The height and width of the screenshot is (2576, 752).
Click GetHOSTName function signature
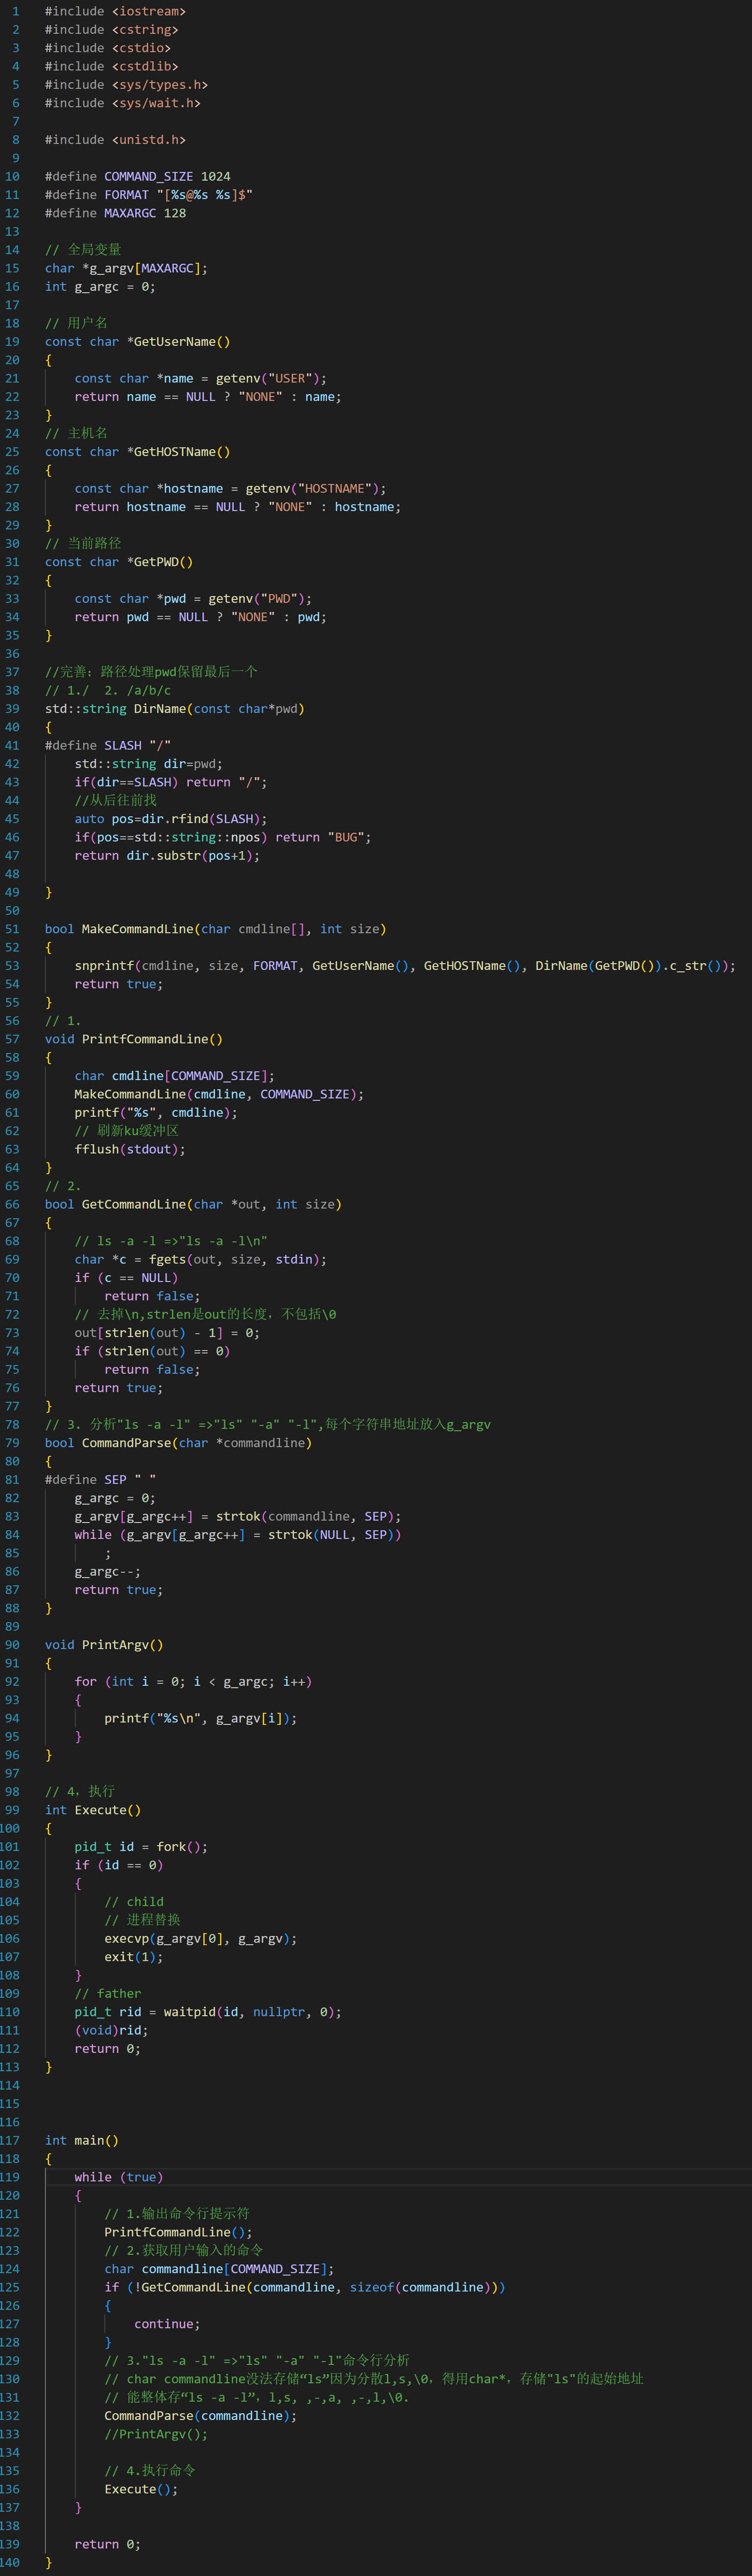[138, 452]
